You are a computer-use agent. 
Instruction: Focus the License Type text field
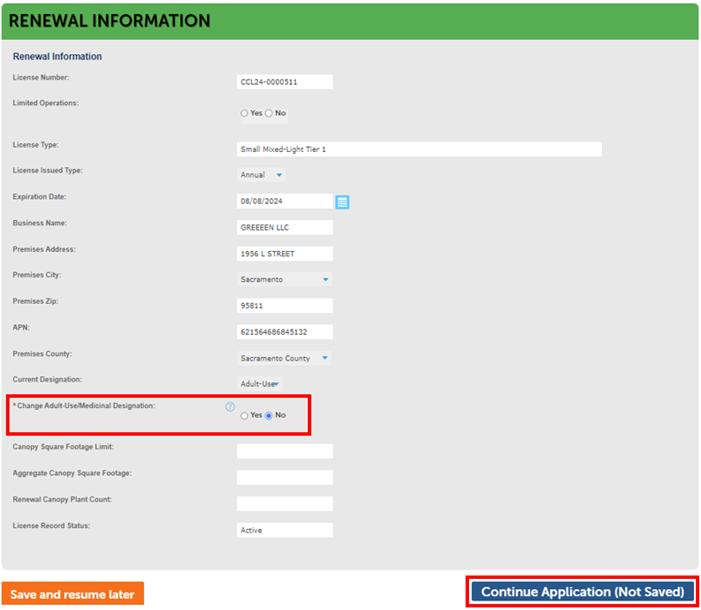[x=419, y=149]
